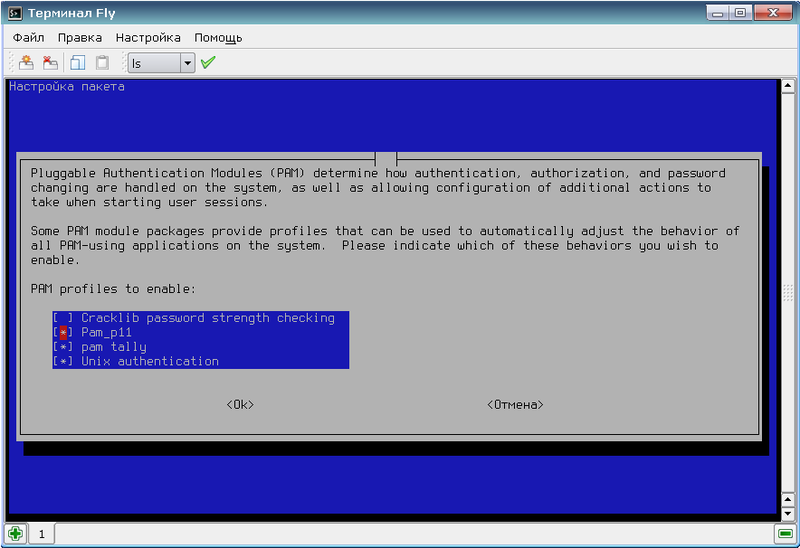Toggle the pam tally checkbox
This screenshot has height=548, width=800.
coord(63,347)
